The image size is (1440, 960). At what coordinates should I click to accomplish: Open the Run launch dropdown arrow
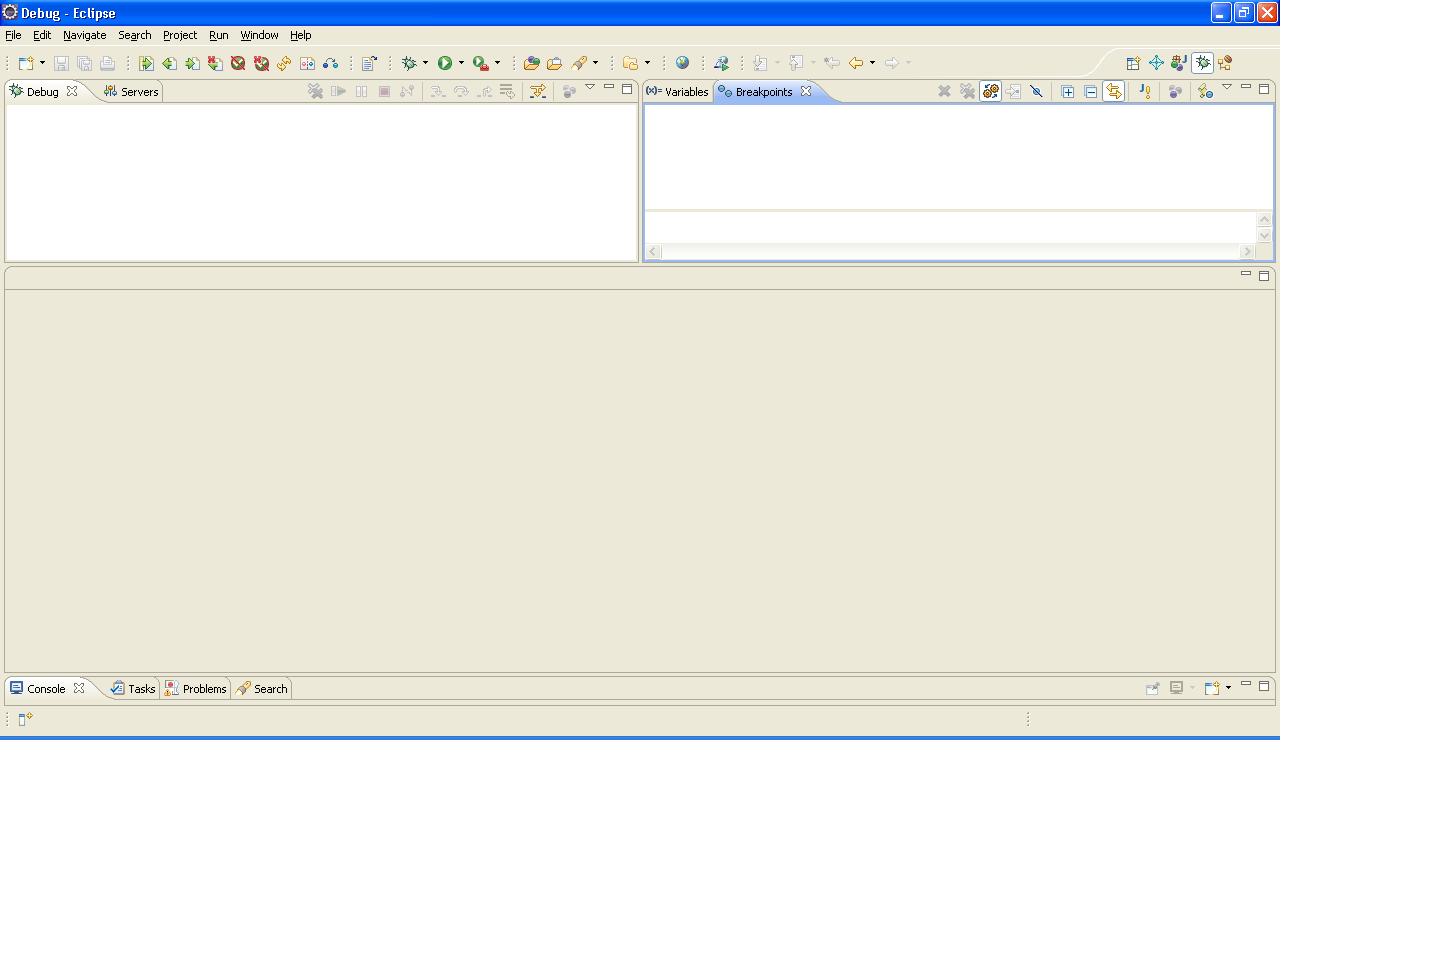[x=461, y=63]
